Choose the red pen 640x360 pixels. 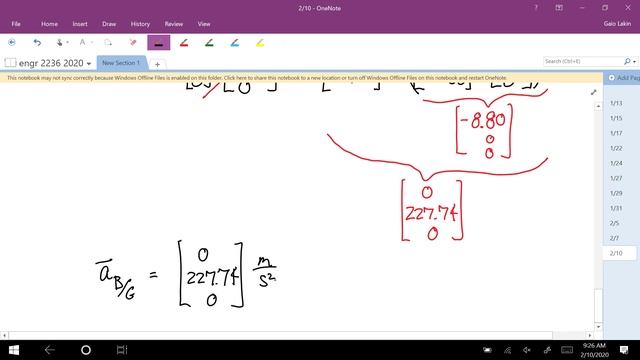pos(184,42)
